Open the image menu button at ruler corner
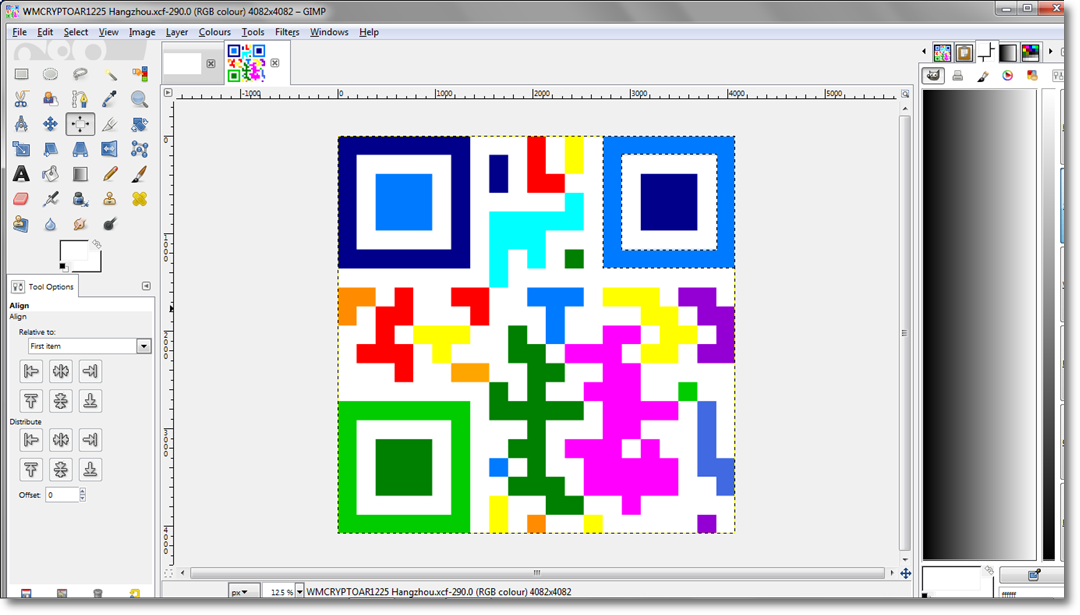 coord(168,92)
